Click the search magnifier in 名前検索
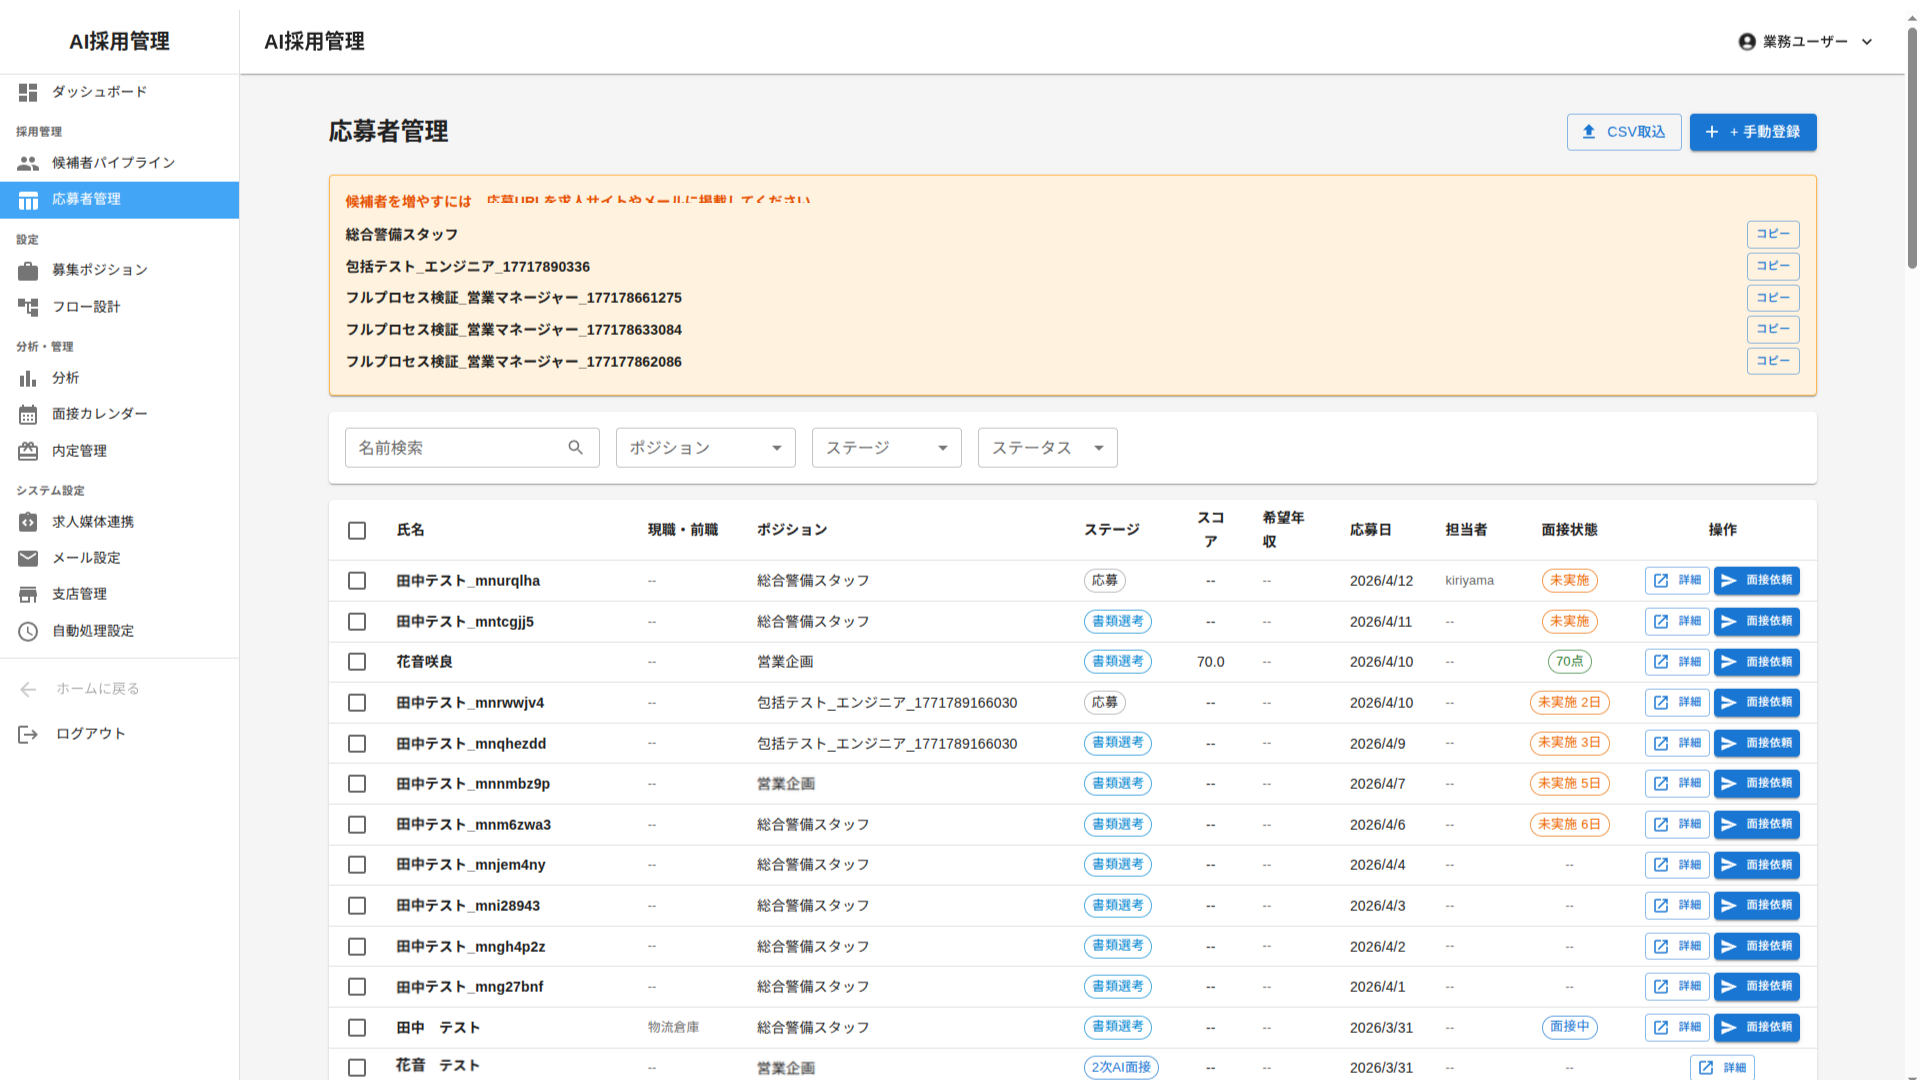The image size is (1920, 1080). 575,448
